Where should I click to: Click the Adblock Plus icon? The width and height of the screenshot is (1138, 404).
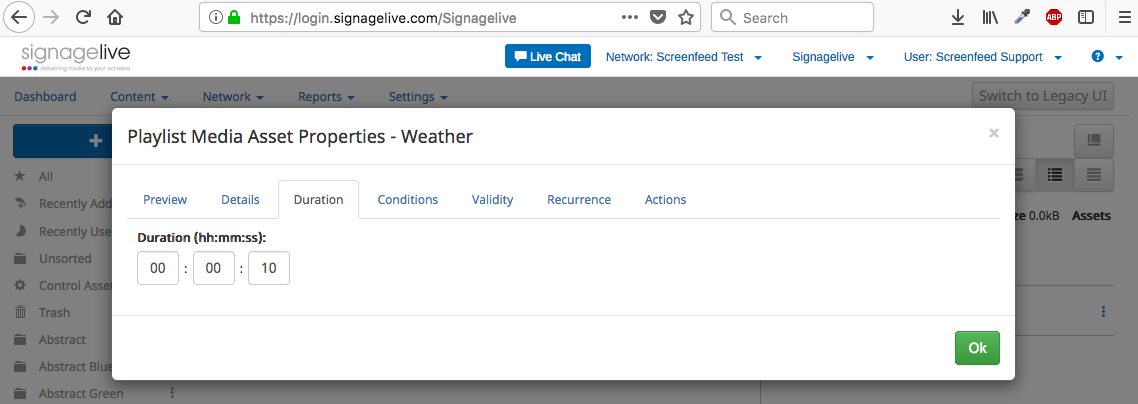pyautogui.click(x=1053, y=17)
